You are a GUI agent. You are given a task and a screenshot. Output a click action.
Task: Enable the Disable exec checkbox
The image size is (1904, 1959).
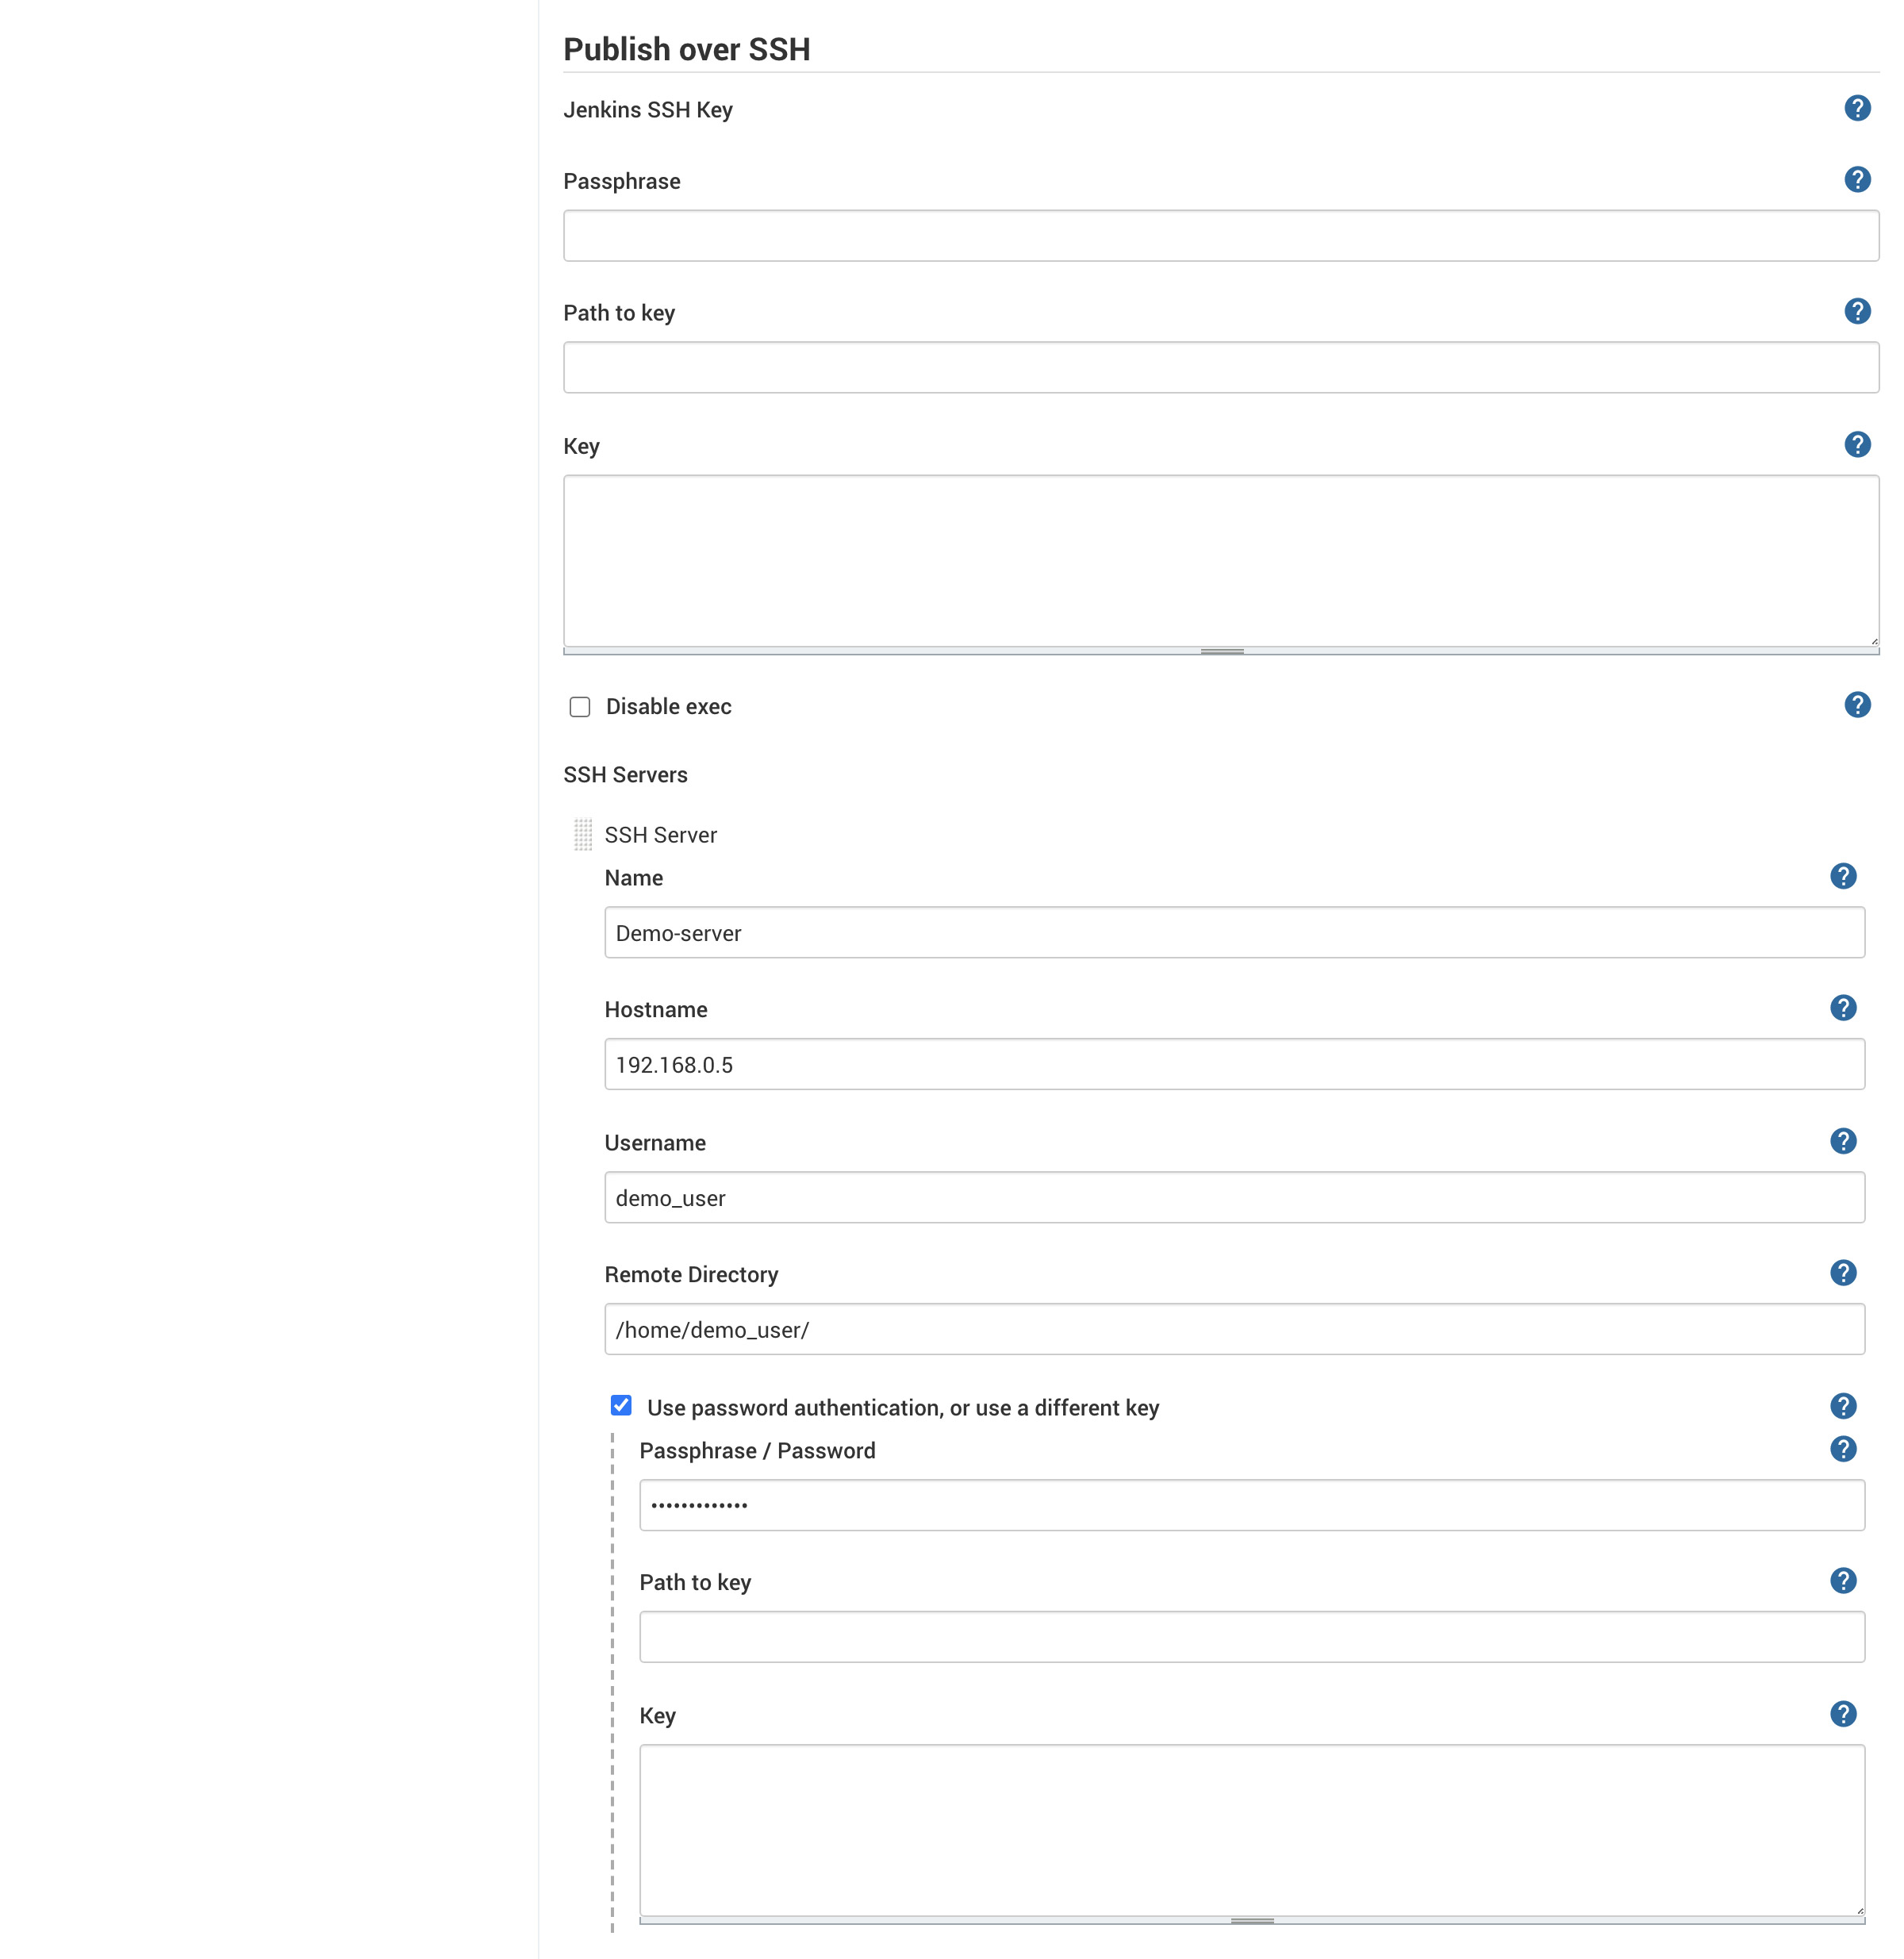[580, 707]
